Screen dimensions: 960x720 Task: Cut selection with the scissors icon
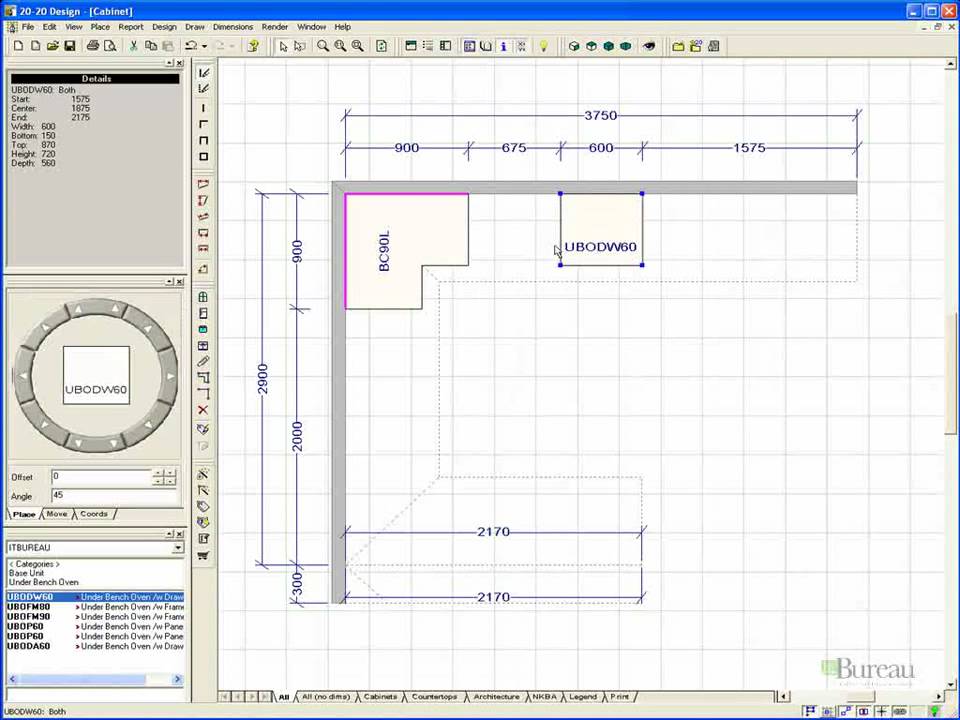pyautogui.click(x=133, y=46)
